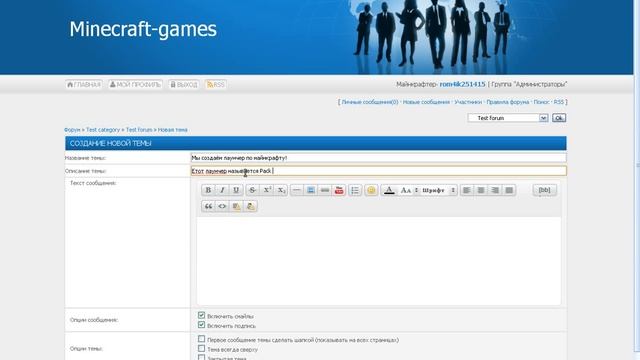Image resolution: width=640 pixels, height=360 pixels.
Task: Apply superscript formatting
Action: (267, 190)
